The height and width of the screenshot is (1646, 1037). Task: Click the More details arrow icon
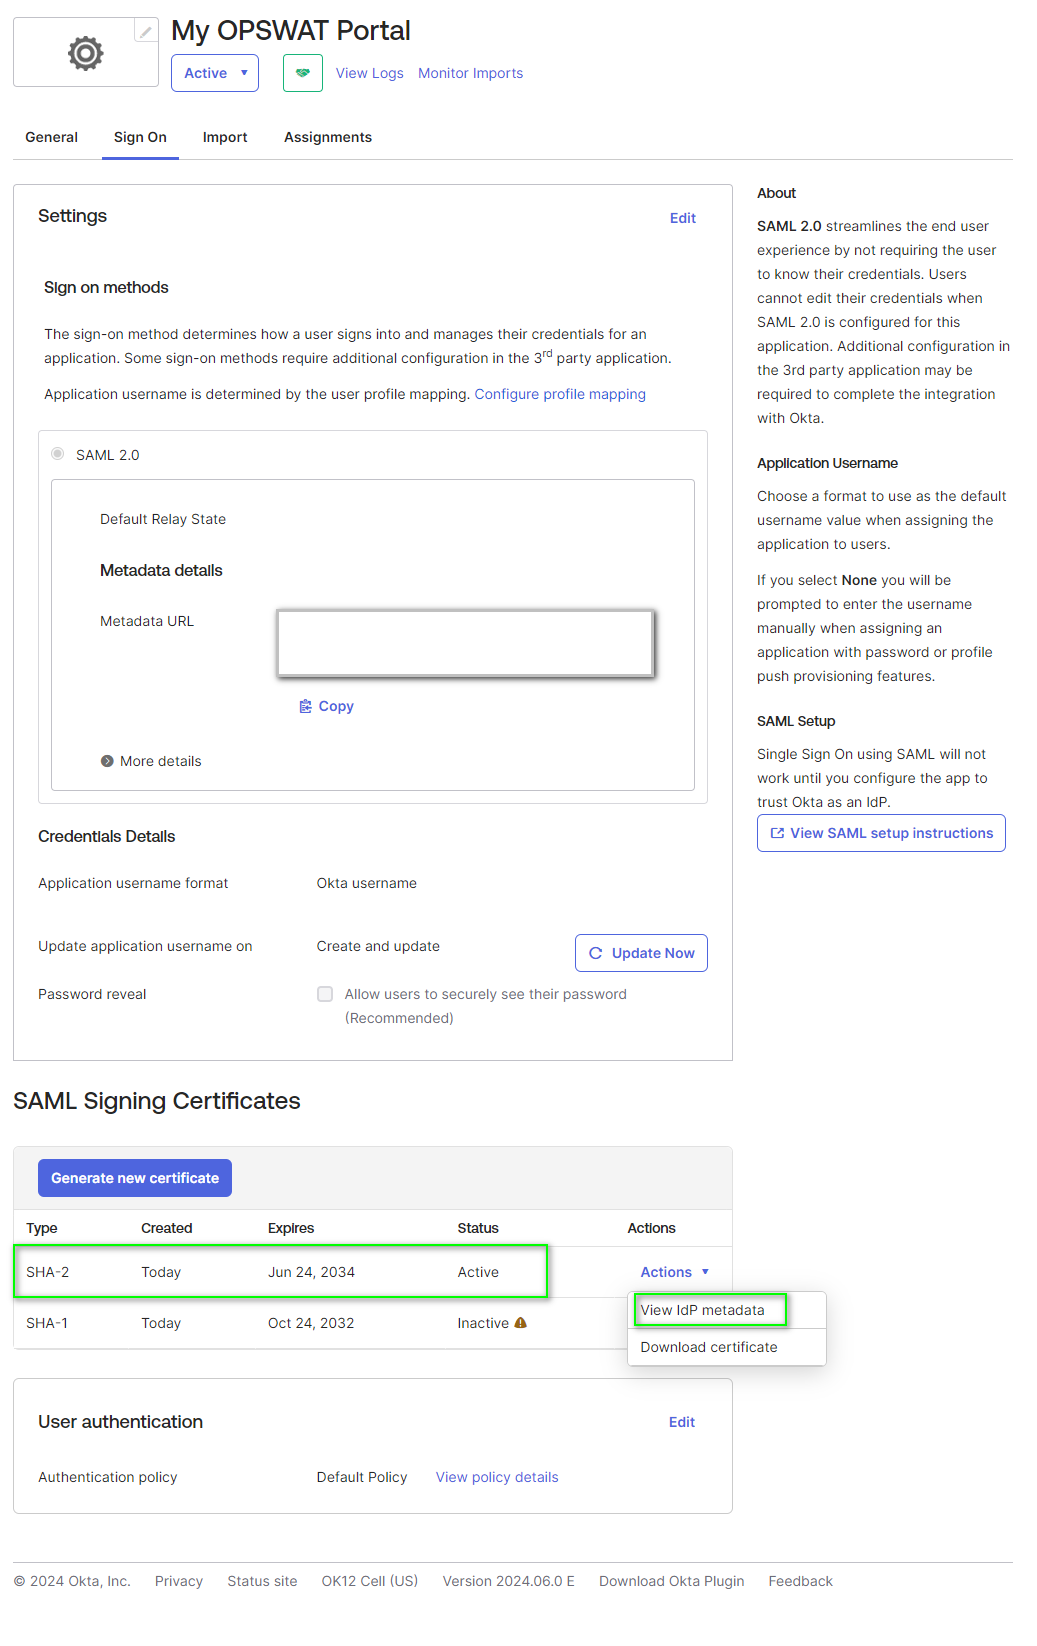tap(107, 761)
